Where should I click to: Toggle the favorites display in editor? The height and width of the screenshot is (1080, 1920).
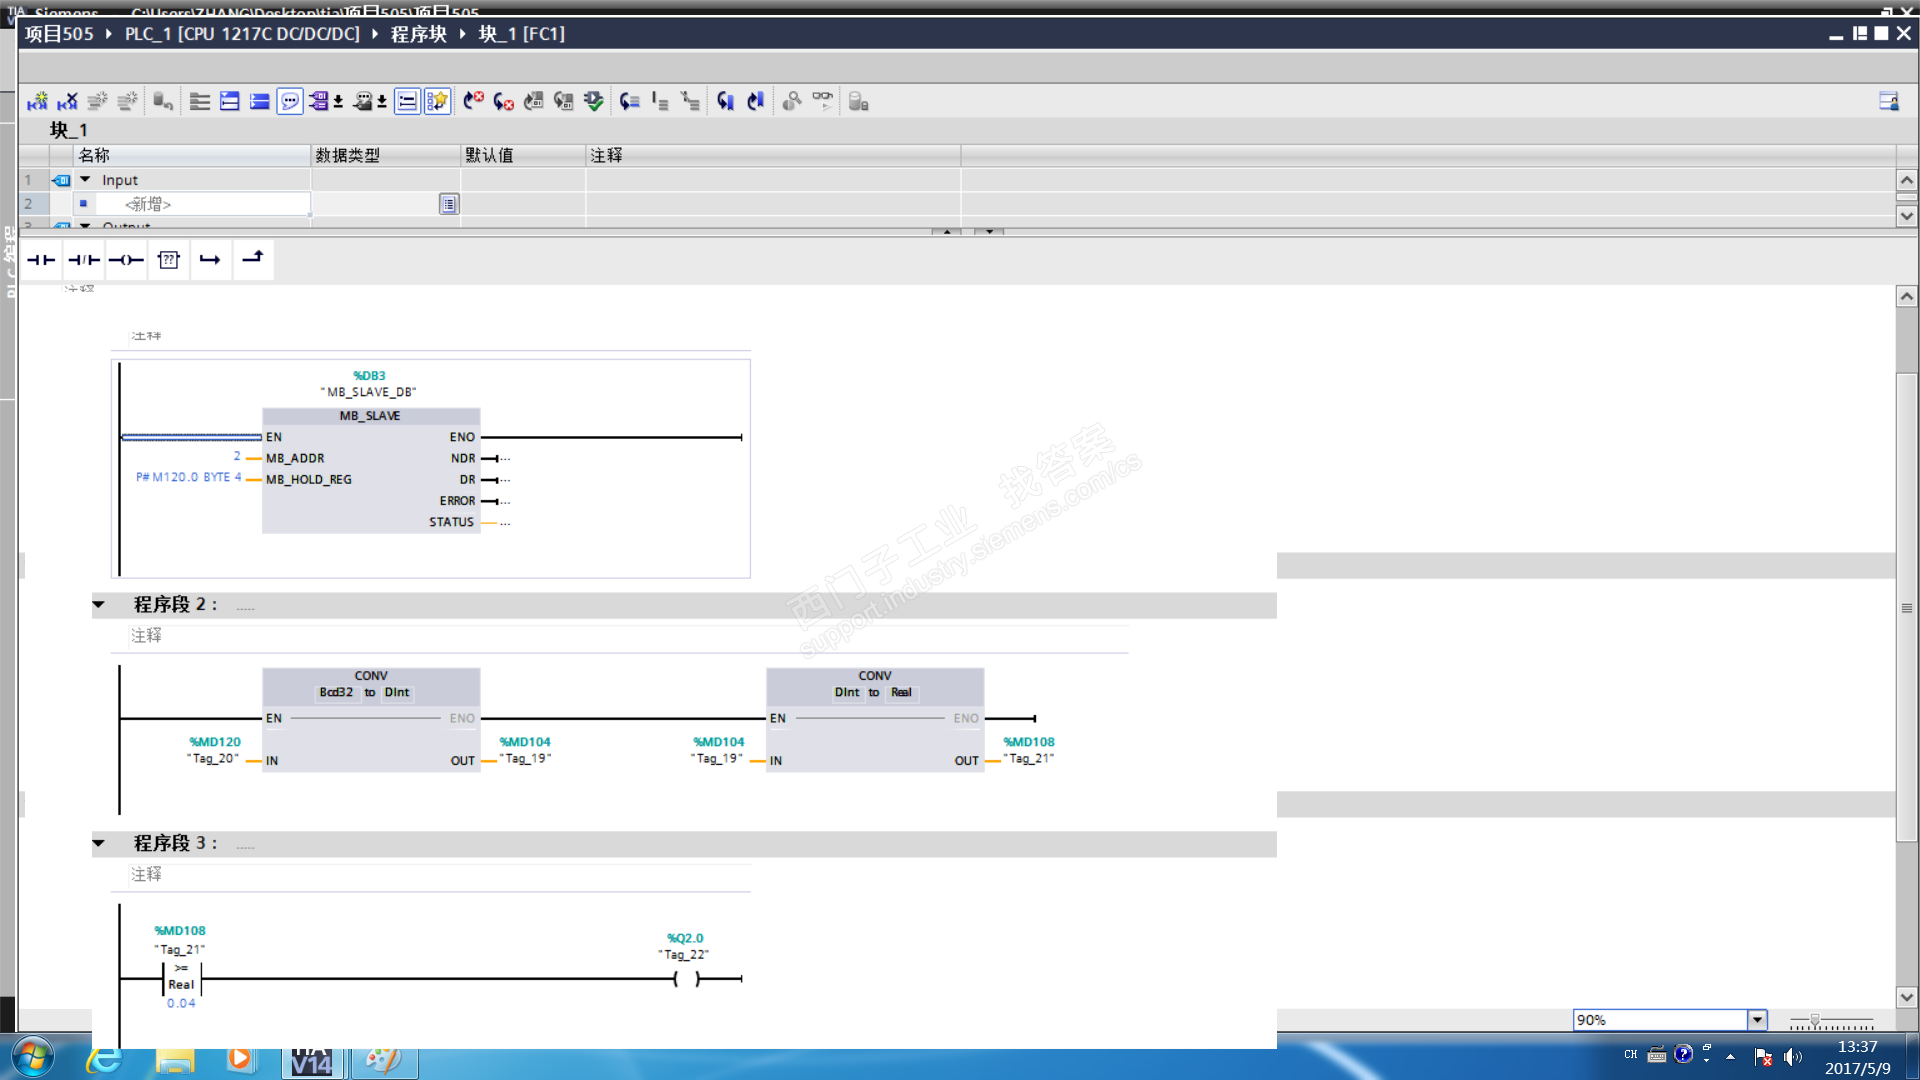tap(437, 101)
